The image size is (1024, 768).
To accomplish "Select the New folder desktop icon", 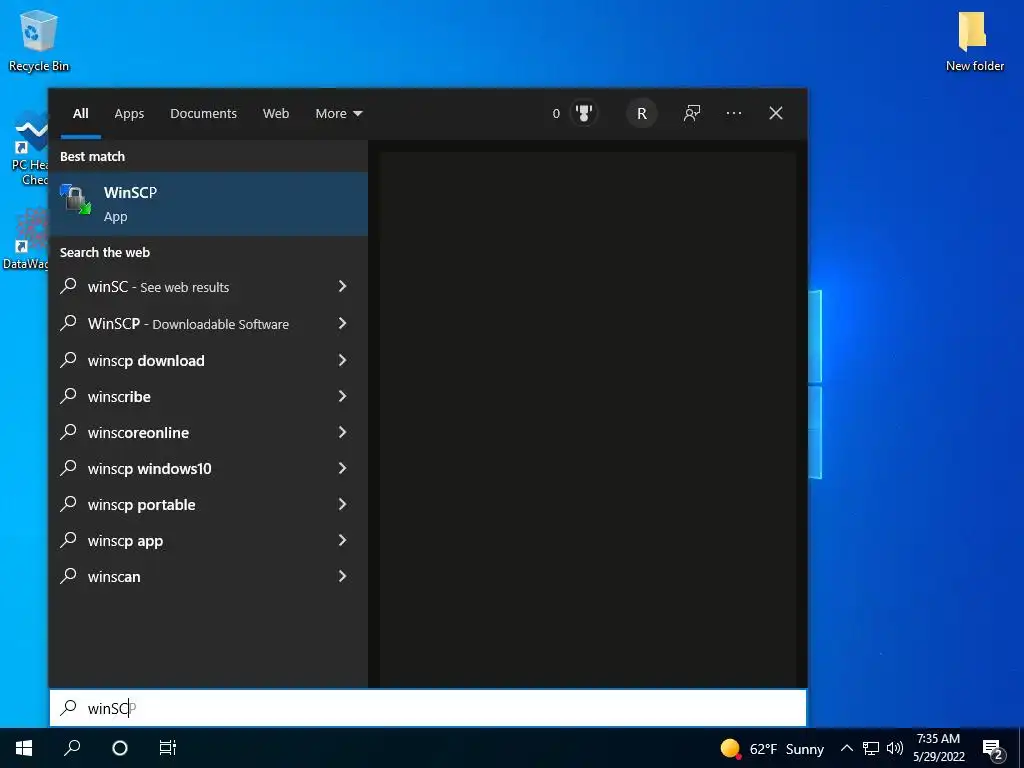I will (974, 40).
